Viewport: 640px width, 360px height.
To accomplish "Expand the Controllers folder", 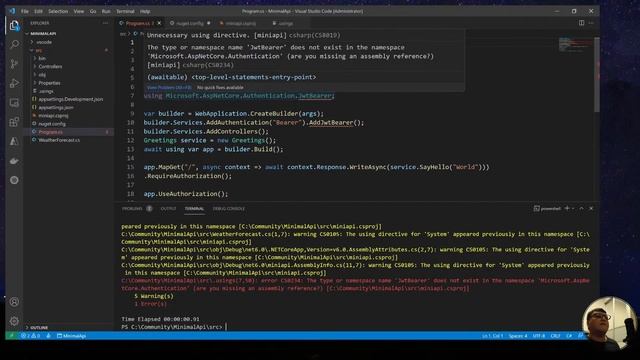I will click(69, 67).
